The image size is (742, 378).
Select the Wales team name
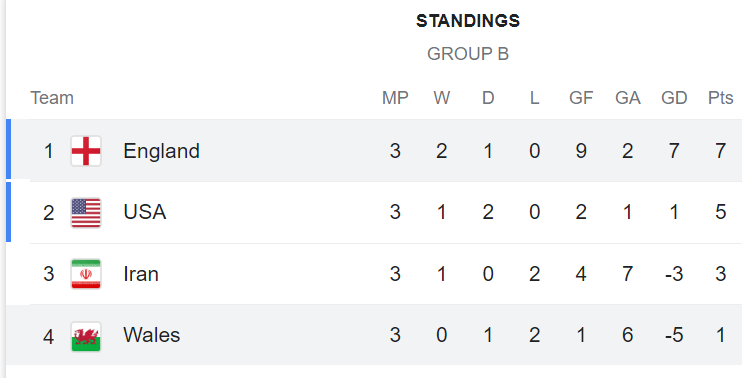pyautogui.click(x=151, y=335)
